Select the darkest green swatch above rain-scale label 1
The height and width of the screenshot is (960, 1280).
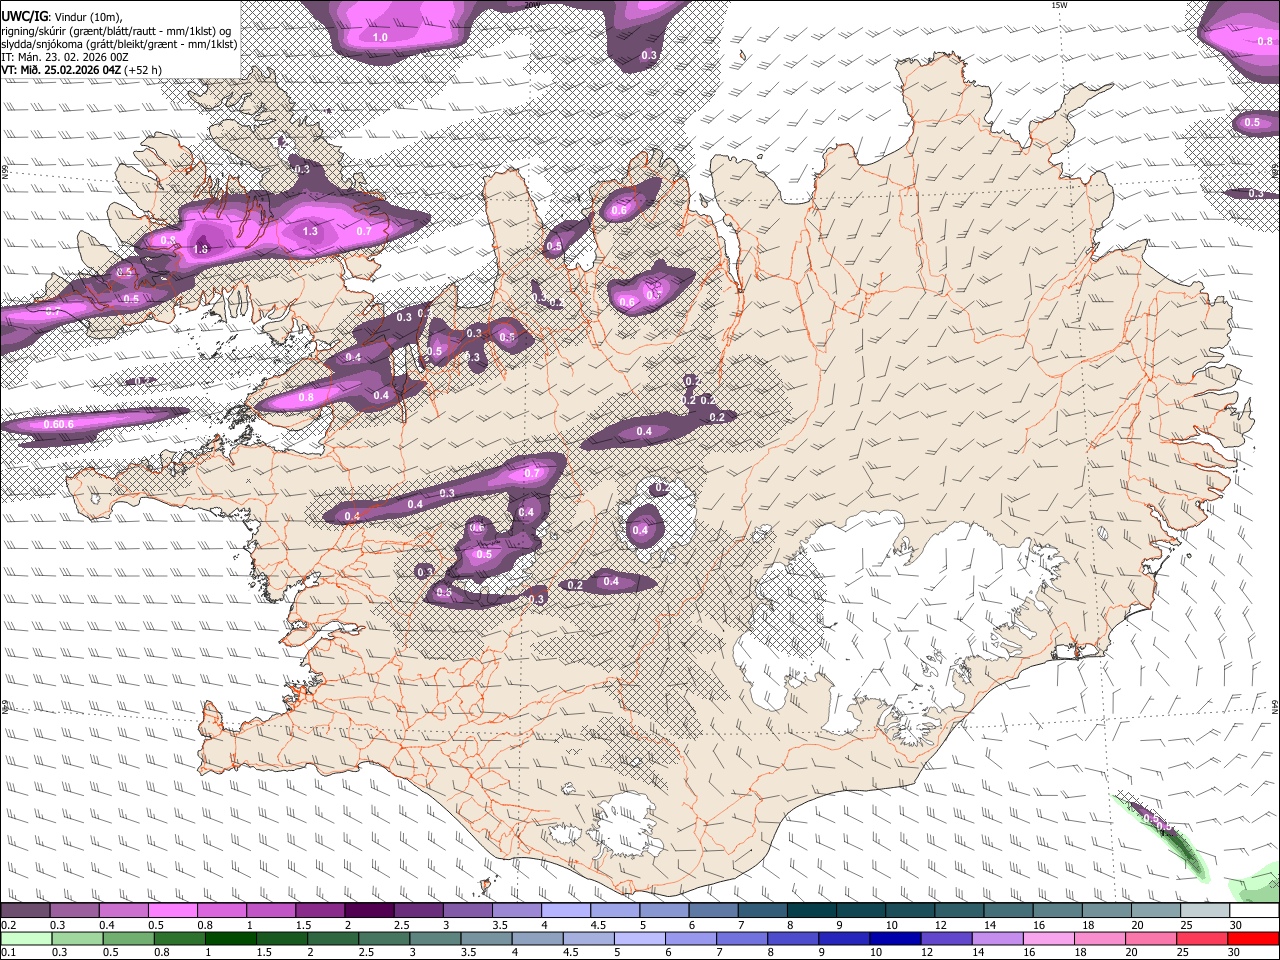230,938
